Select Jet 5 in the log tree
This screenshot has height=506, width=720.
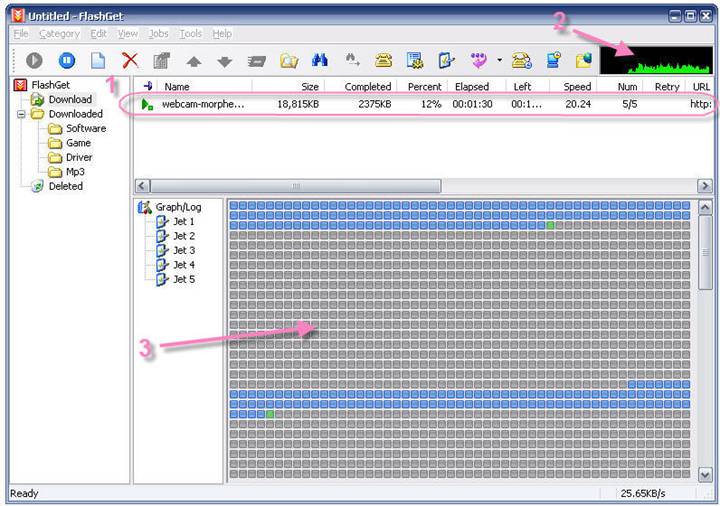(x=184, y=279)
